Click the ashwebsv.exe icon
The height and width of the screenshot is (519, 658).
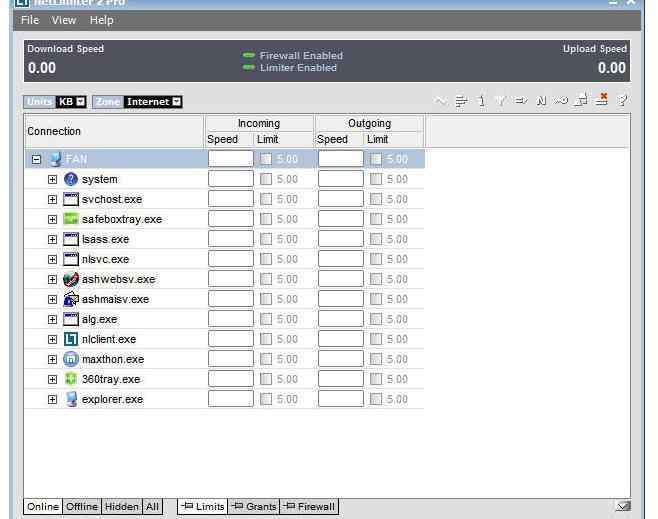71,279
